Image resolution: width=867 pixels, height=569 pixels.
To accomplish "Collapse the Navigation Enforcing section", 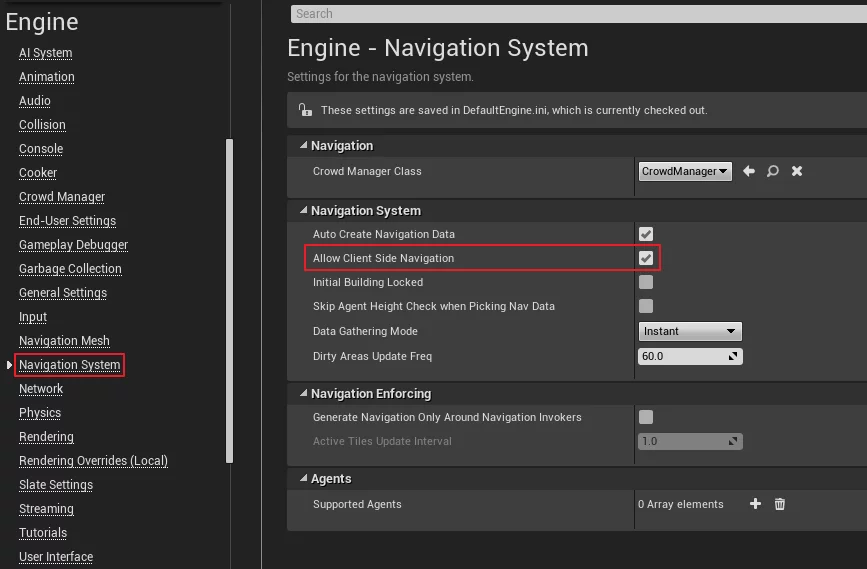I will [301, 394].
